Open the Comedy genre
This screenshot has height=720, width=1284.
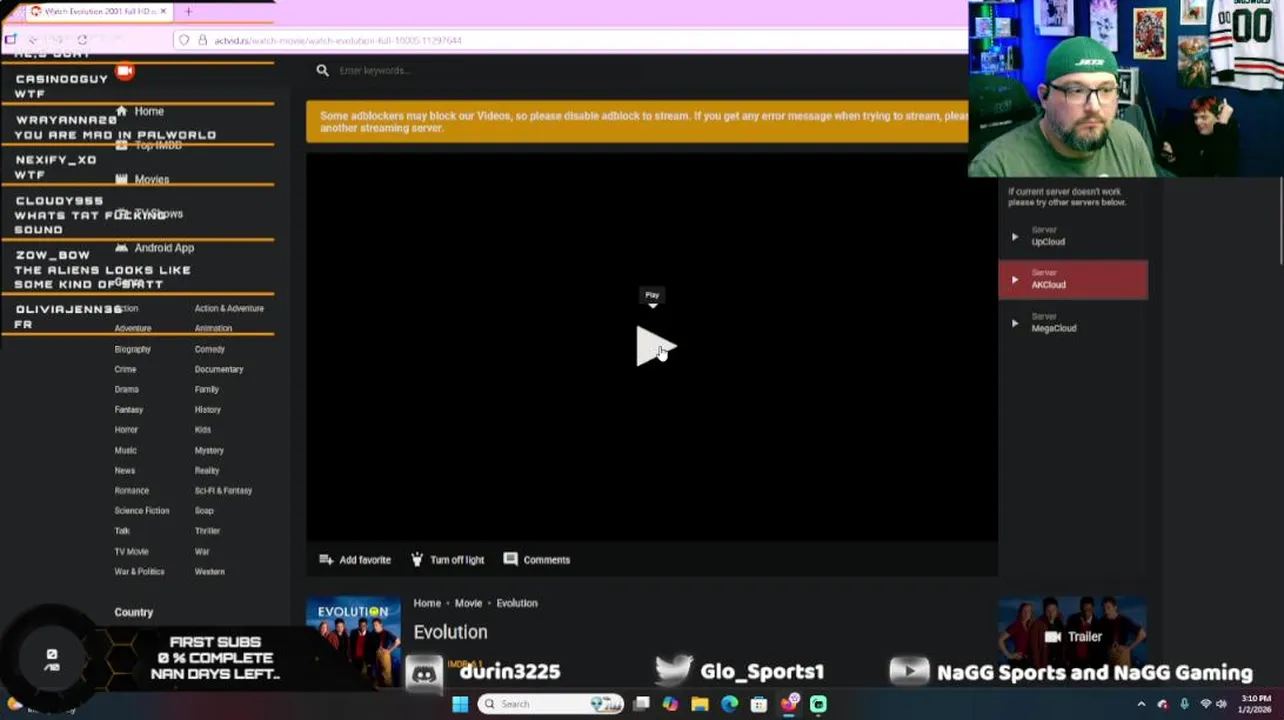pos(210,349)
